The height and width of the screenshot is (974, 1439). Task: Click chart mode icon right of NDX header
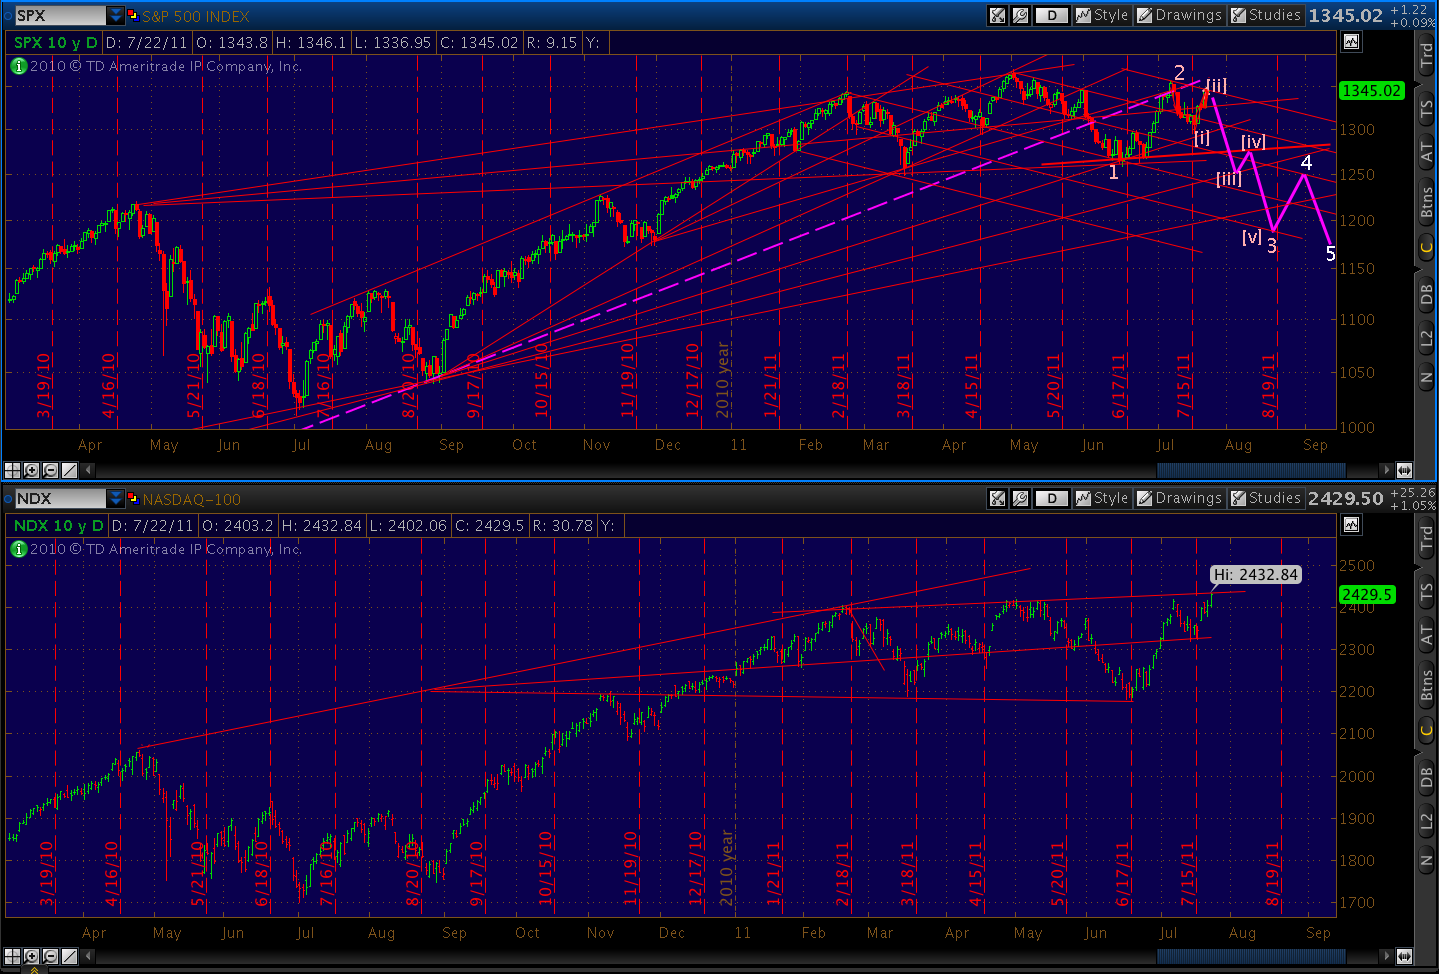1351,525
